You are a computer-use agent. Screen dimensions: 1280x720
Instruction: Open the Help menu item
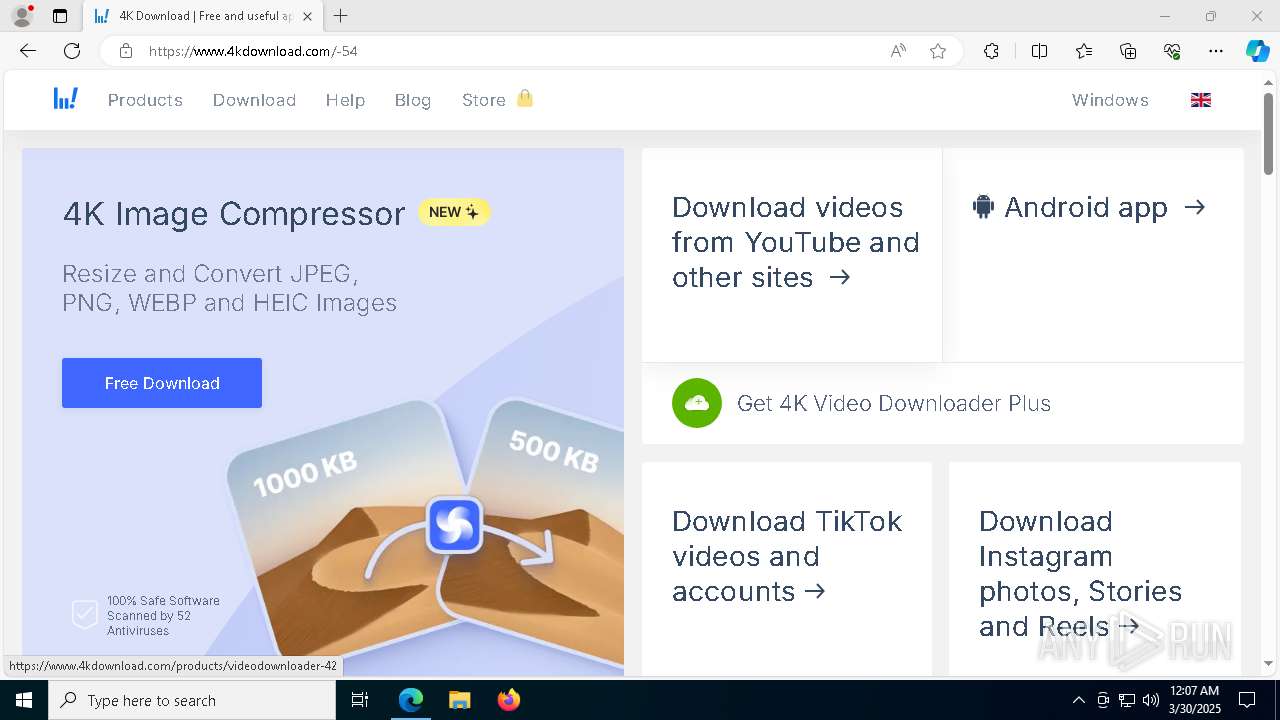point(345,100)
